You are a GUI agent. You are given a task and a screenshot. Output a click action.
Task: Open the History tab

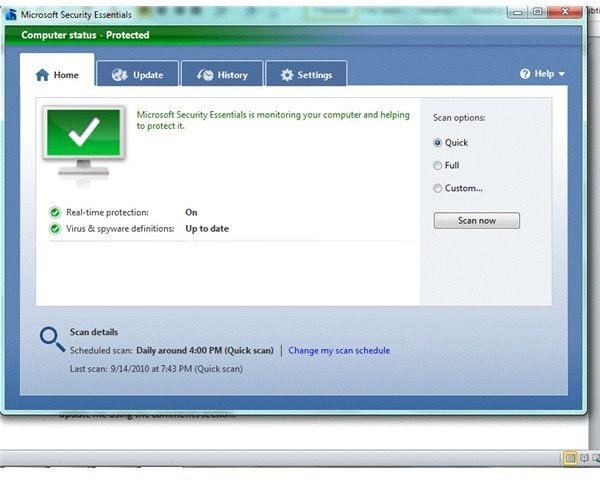click(222, 74)
